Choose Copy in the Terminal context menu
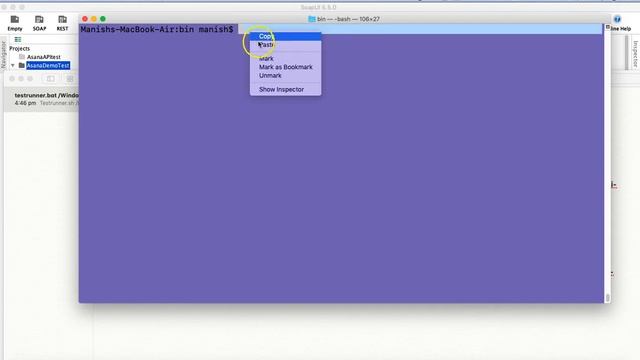The width and height of the screenshot is (640, 360). [285, 36]
